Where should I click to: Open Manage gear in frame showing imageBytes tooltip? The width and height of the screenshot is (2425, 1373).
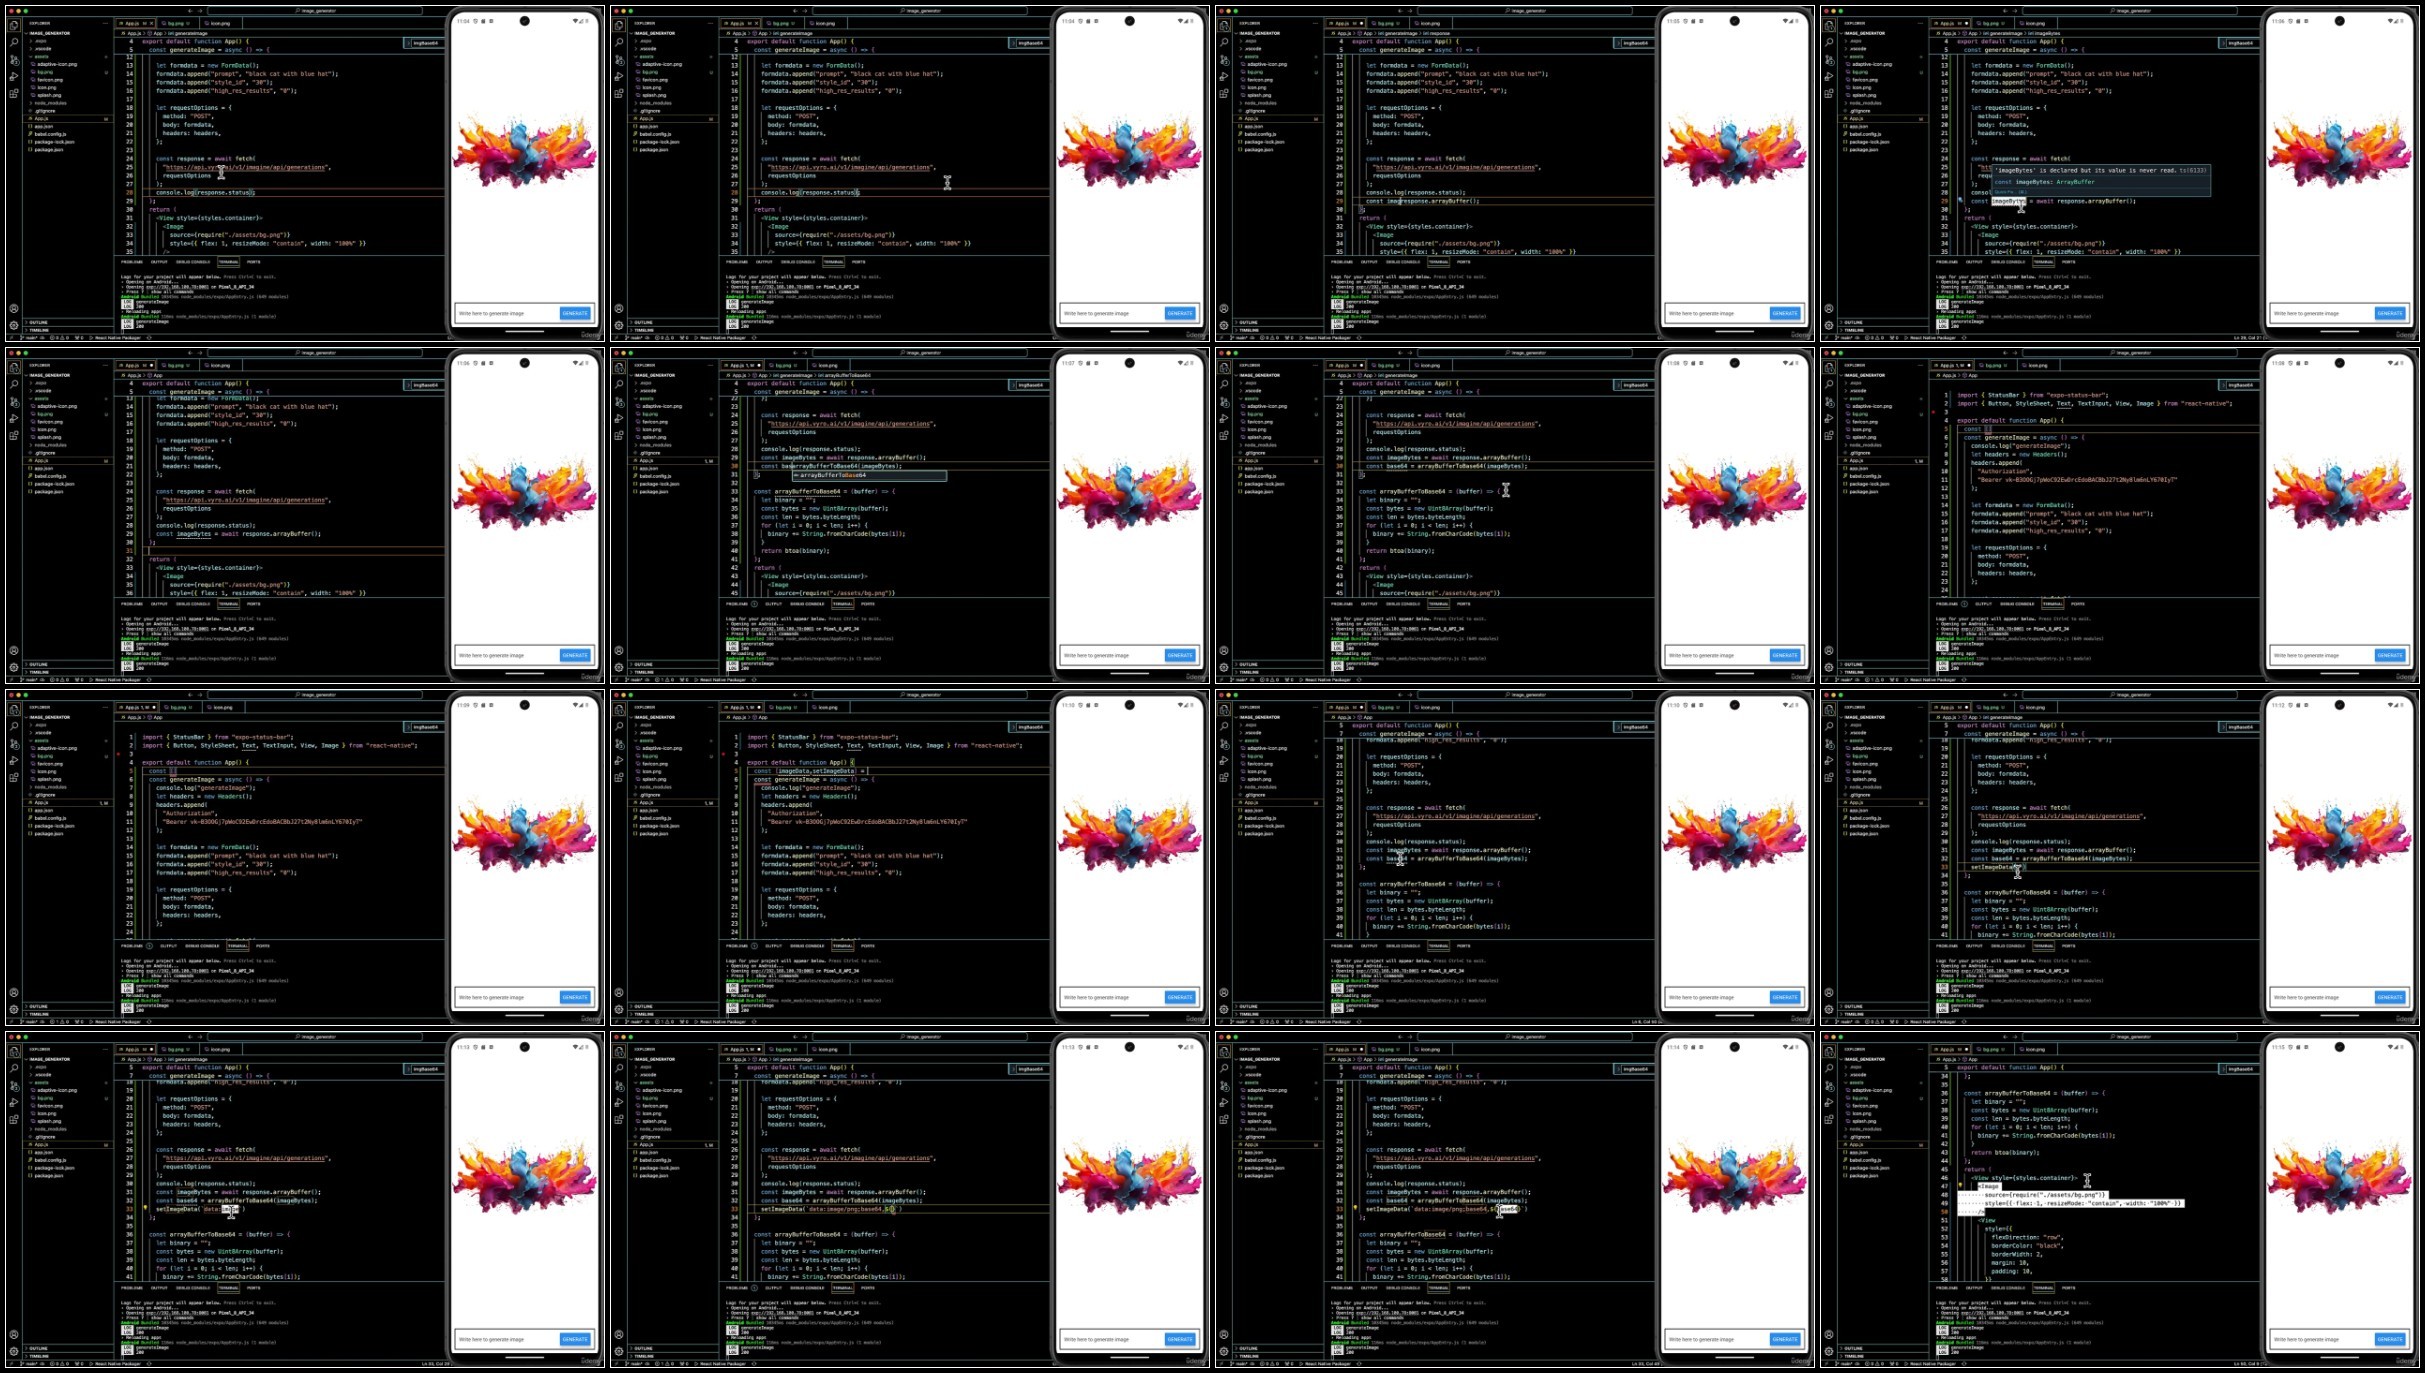tap(1829, 325)
